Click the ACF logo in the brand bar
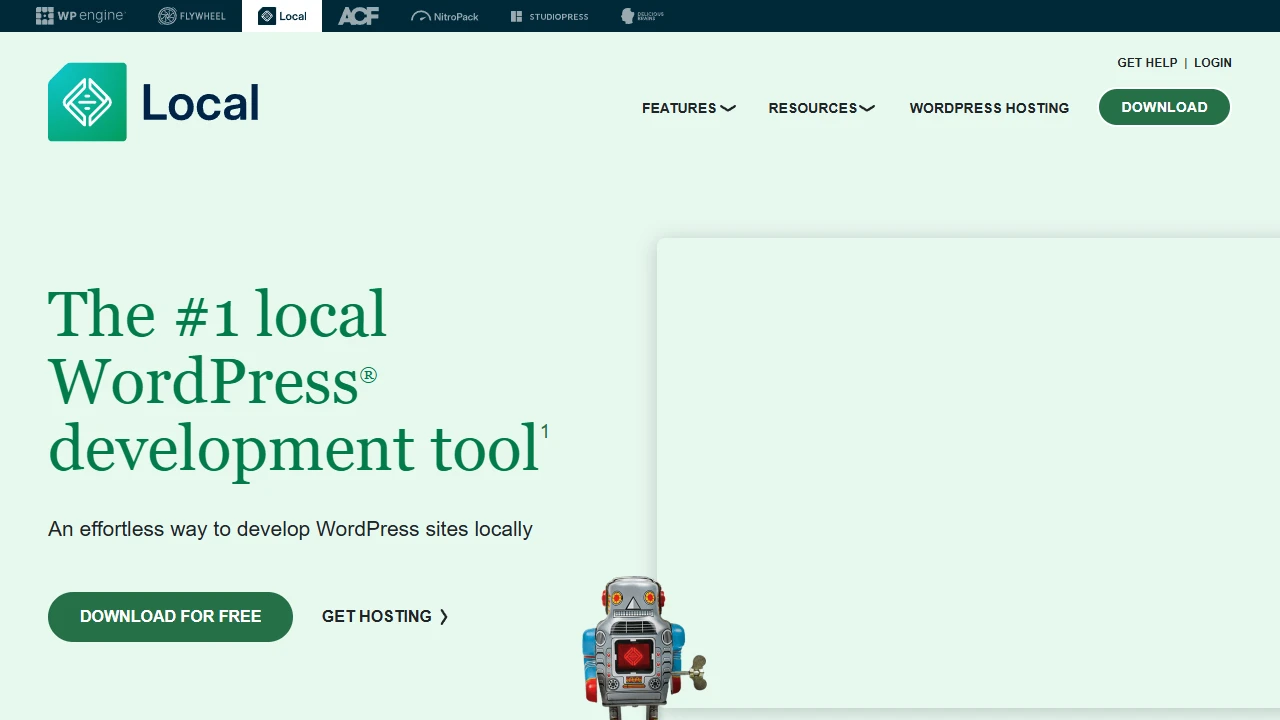This screenshot has height=720, width=1280. coord(358,16)
